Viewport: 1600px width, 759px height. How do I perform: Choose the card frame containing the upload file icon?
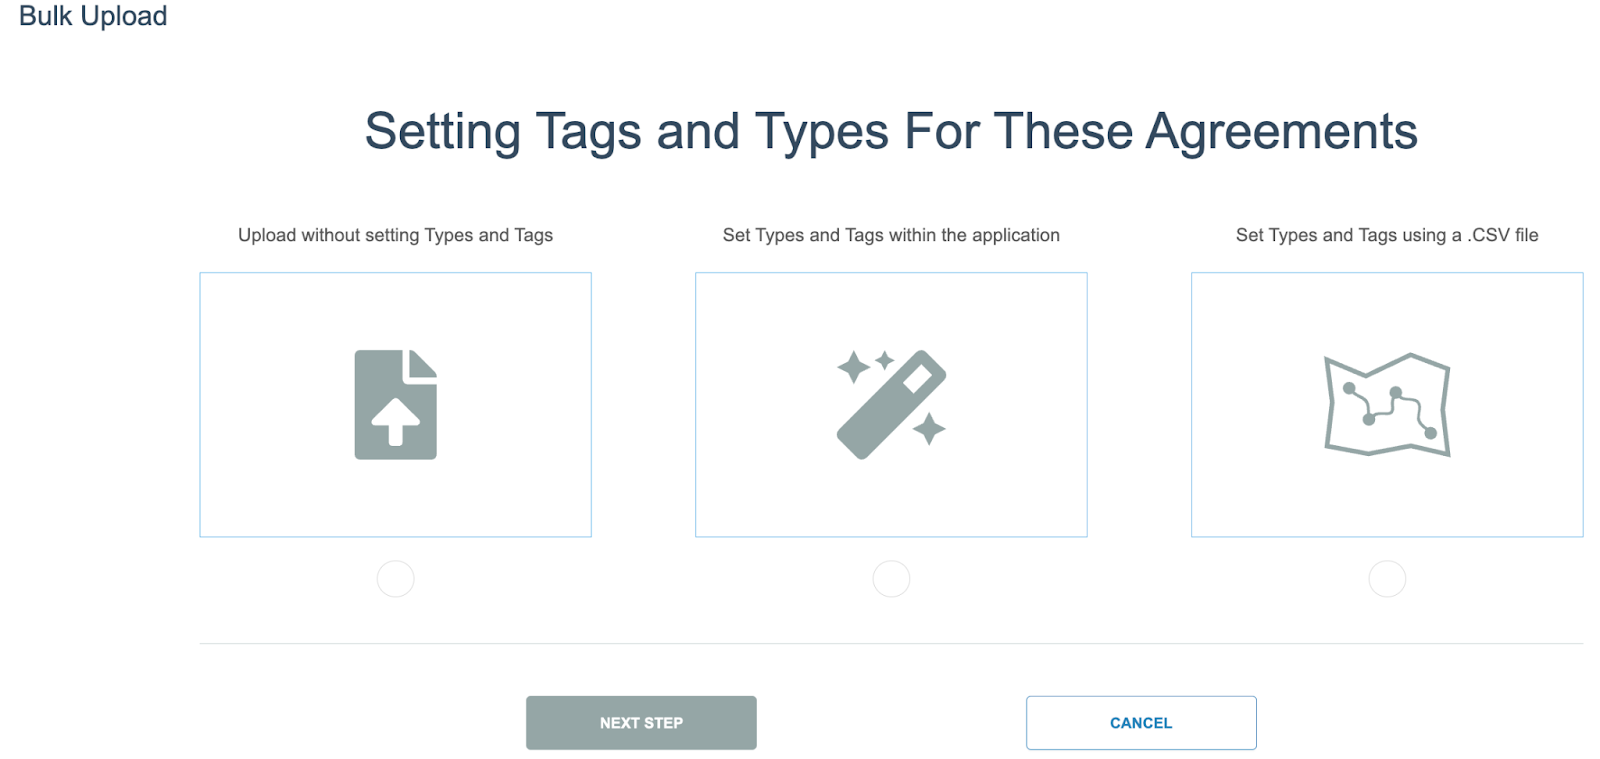click(395, 404)
